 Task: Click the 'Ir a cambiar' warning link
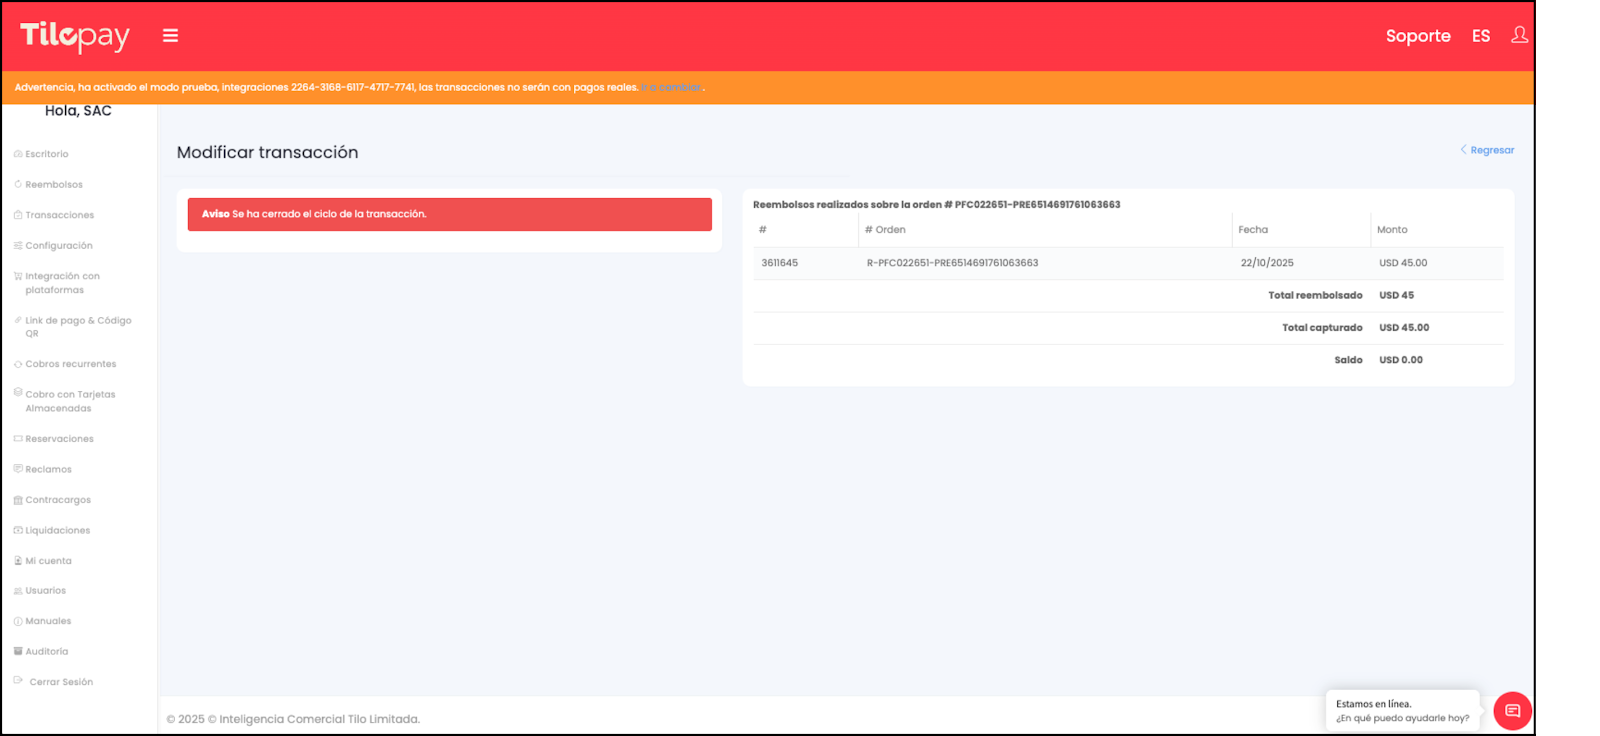(671, 88)
